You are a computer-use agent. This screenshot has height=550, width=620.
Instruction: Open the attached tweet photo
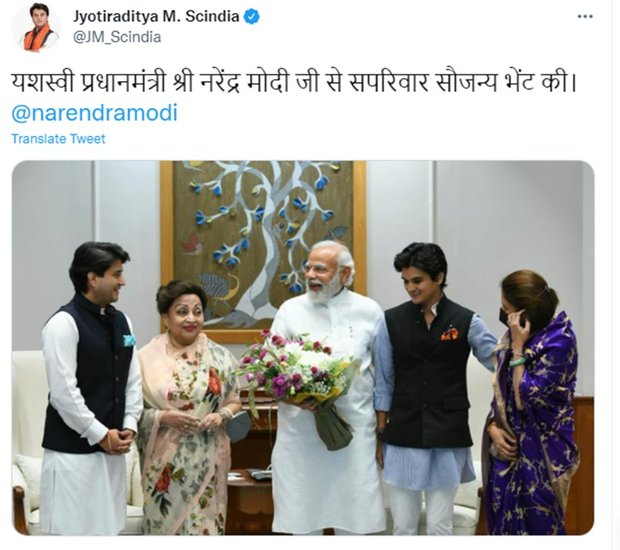303,348
